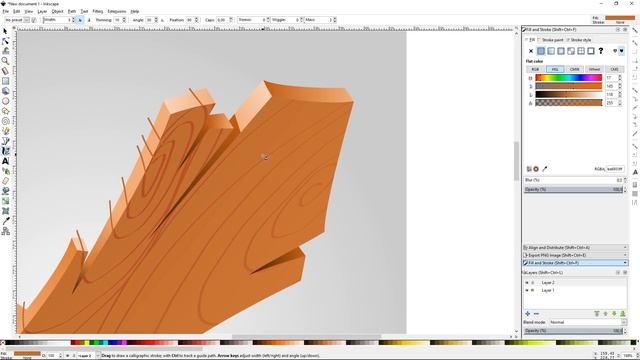640x360 pixels.
Task: Open the Filters menu
Action: pos(98,11)
